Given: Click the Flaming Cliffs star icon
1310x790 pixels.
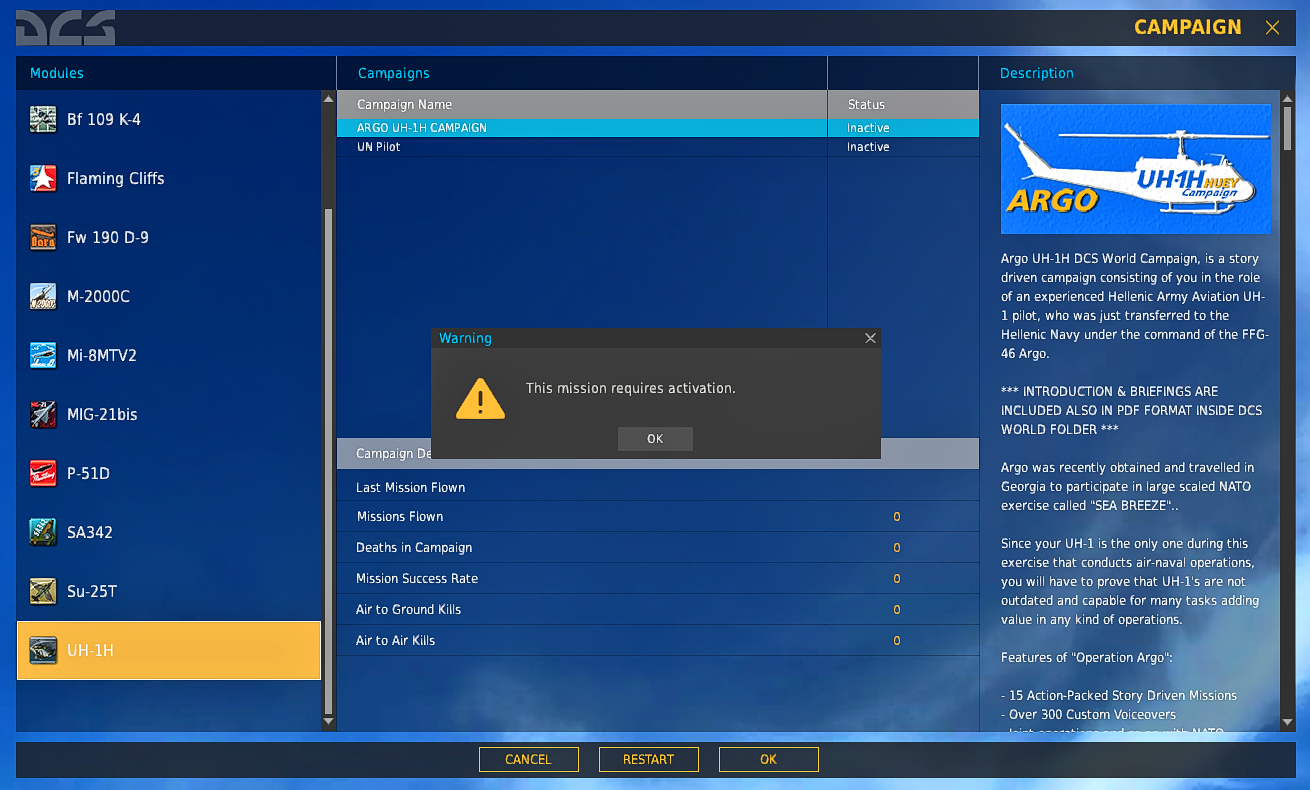Looking at the screenshot, I should (43, 178).
